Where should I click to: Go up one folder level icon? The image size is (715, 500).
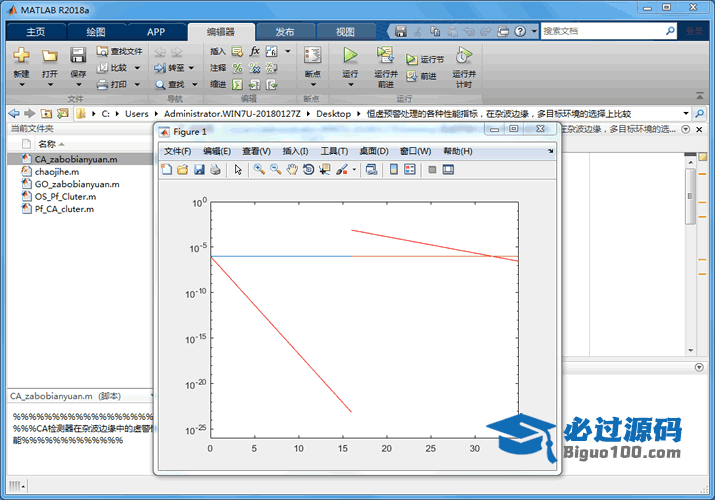(x=46, y=113)
